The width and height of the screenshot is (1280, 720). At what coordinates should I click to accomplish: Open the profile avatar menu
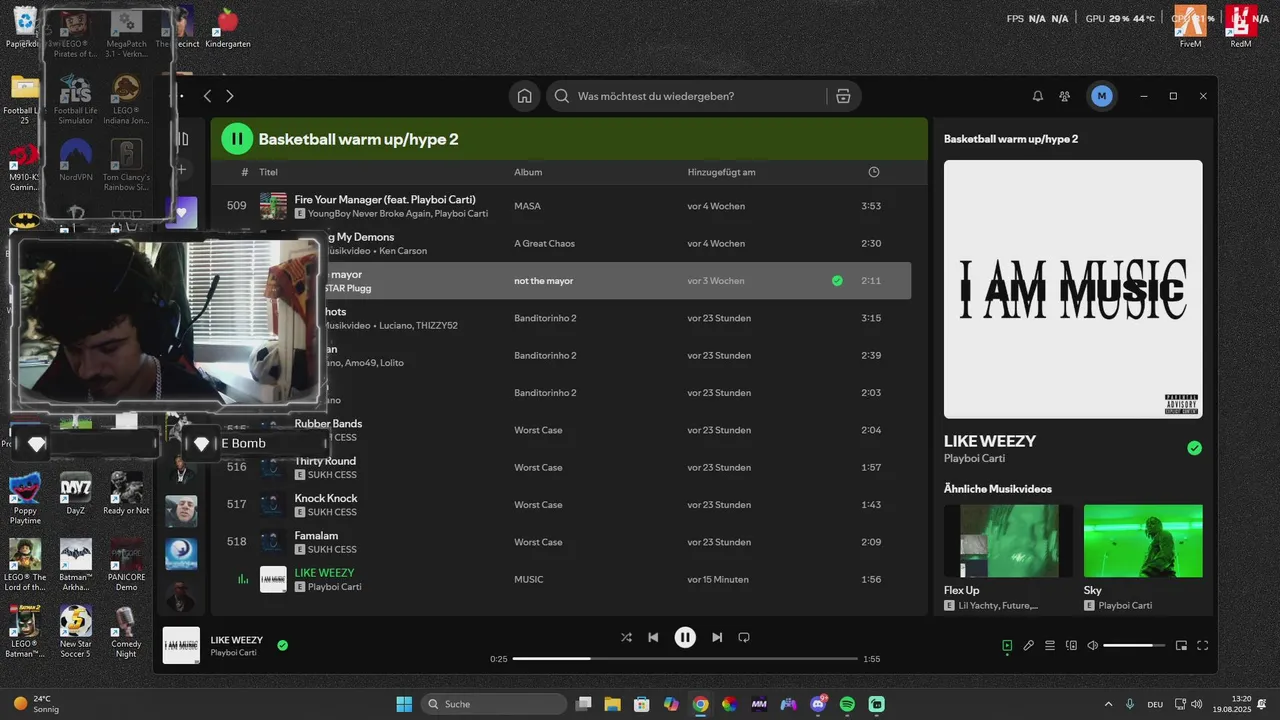pos(1102,96)
